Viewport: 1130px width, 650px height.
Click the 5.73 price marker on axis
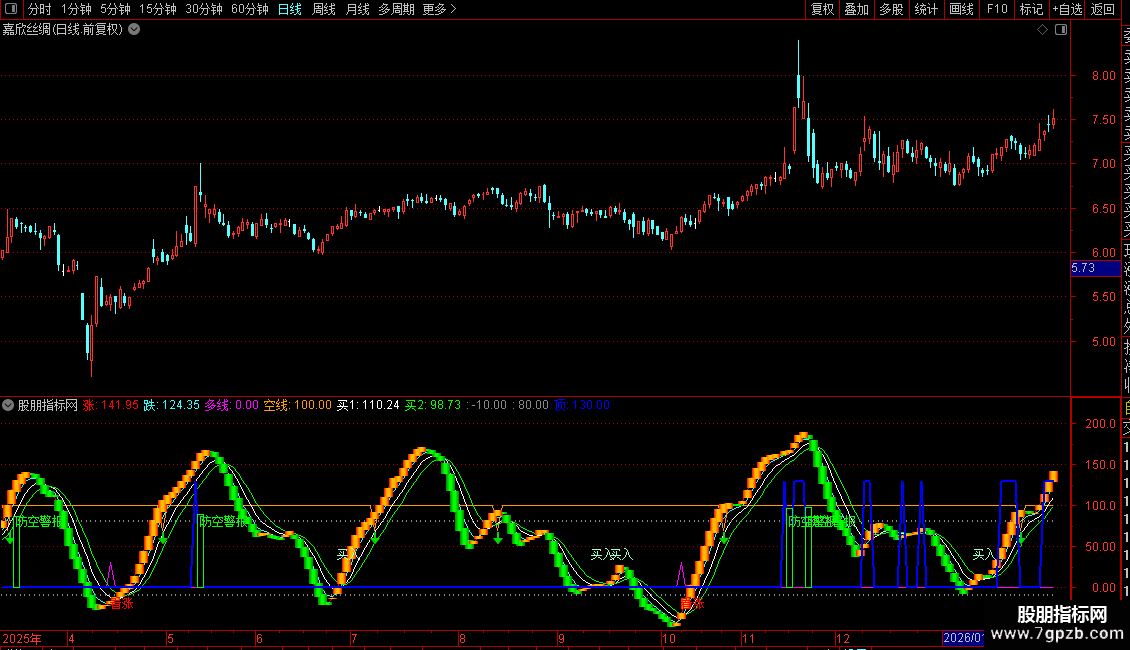tap(1085, 269)
